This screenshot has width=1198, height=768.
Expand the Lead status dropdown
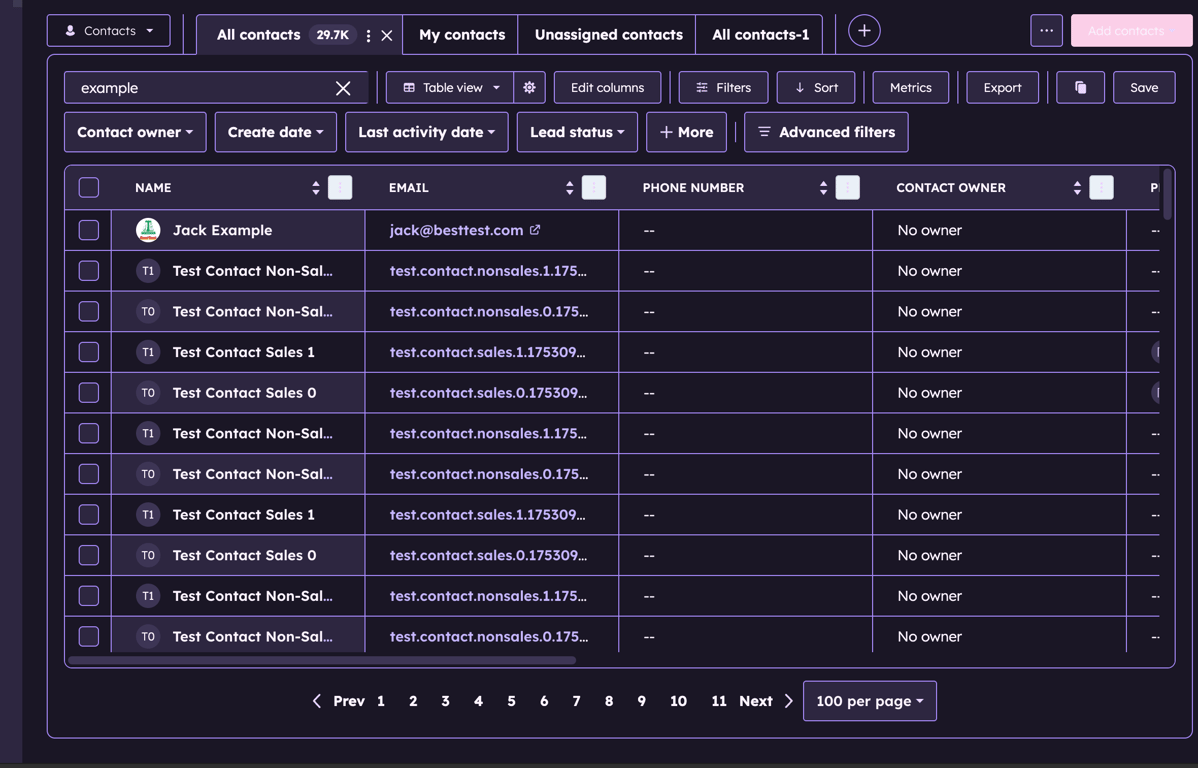coord(577,132)
